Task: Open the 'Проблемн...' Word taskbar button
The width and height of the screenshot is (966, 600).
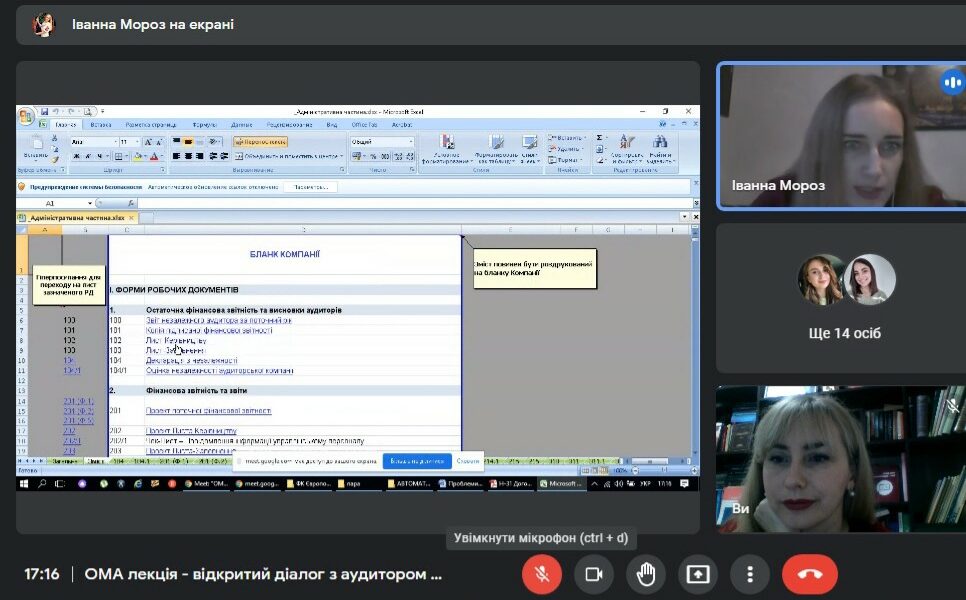Action: click(x=460, y=484)
